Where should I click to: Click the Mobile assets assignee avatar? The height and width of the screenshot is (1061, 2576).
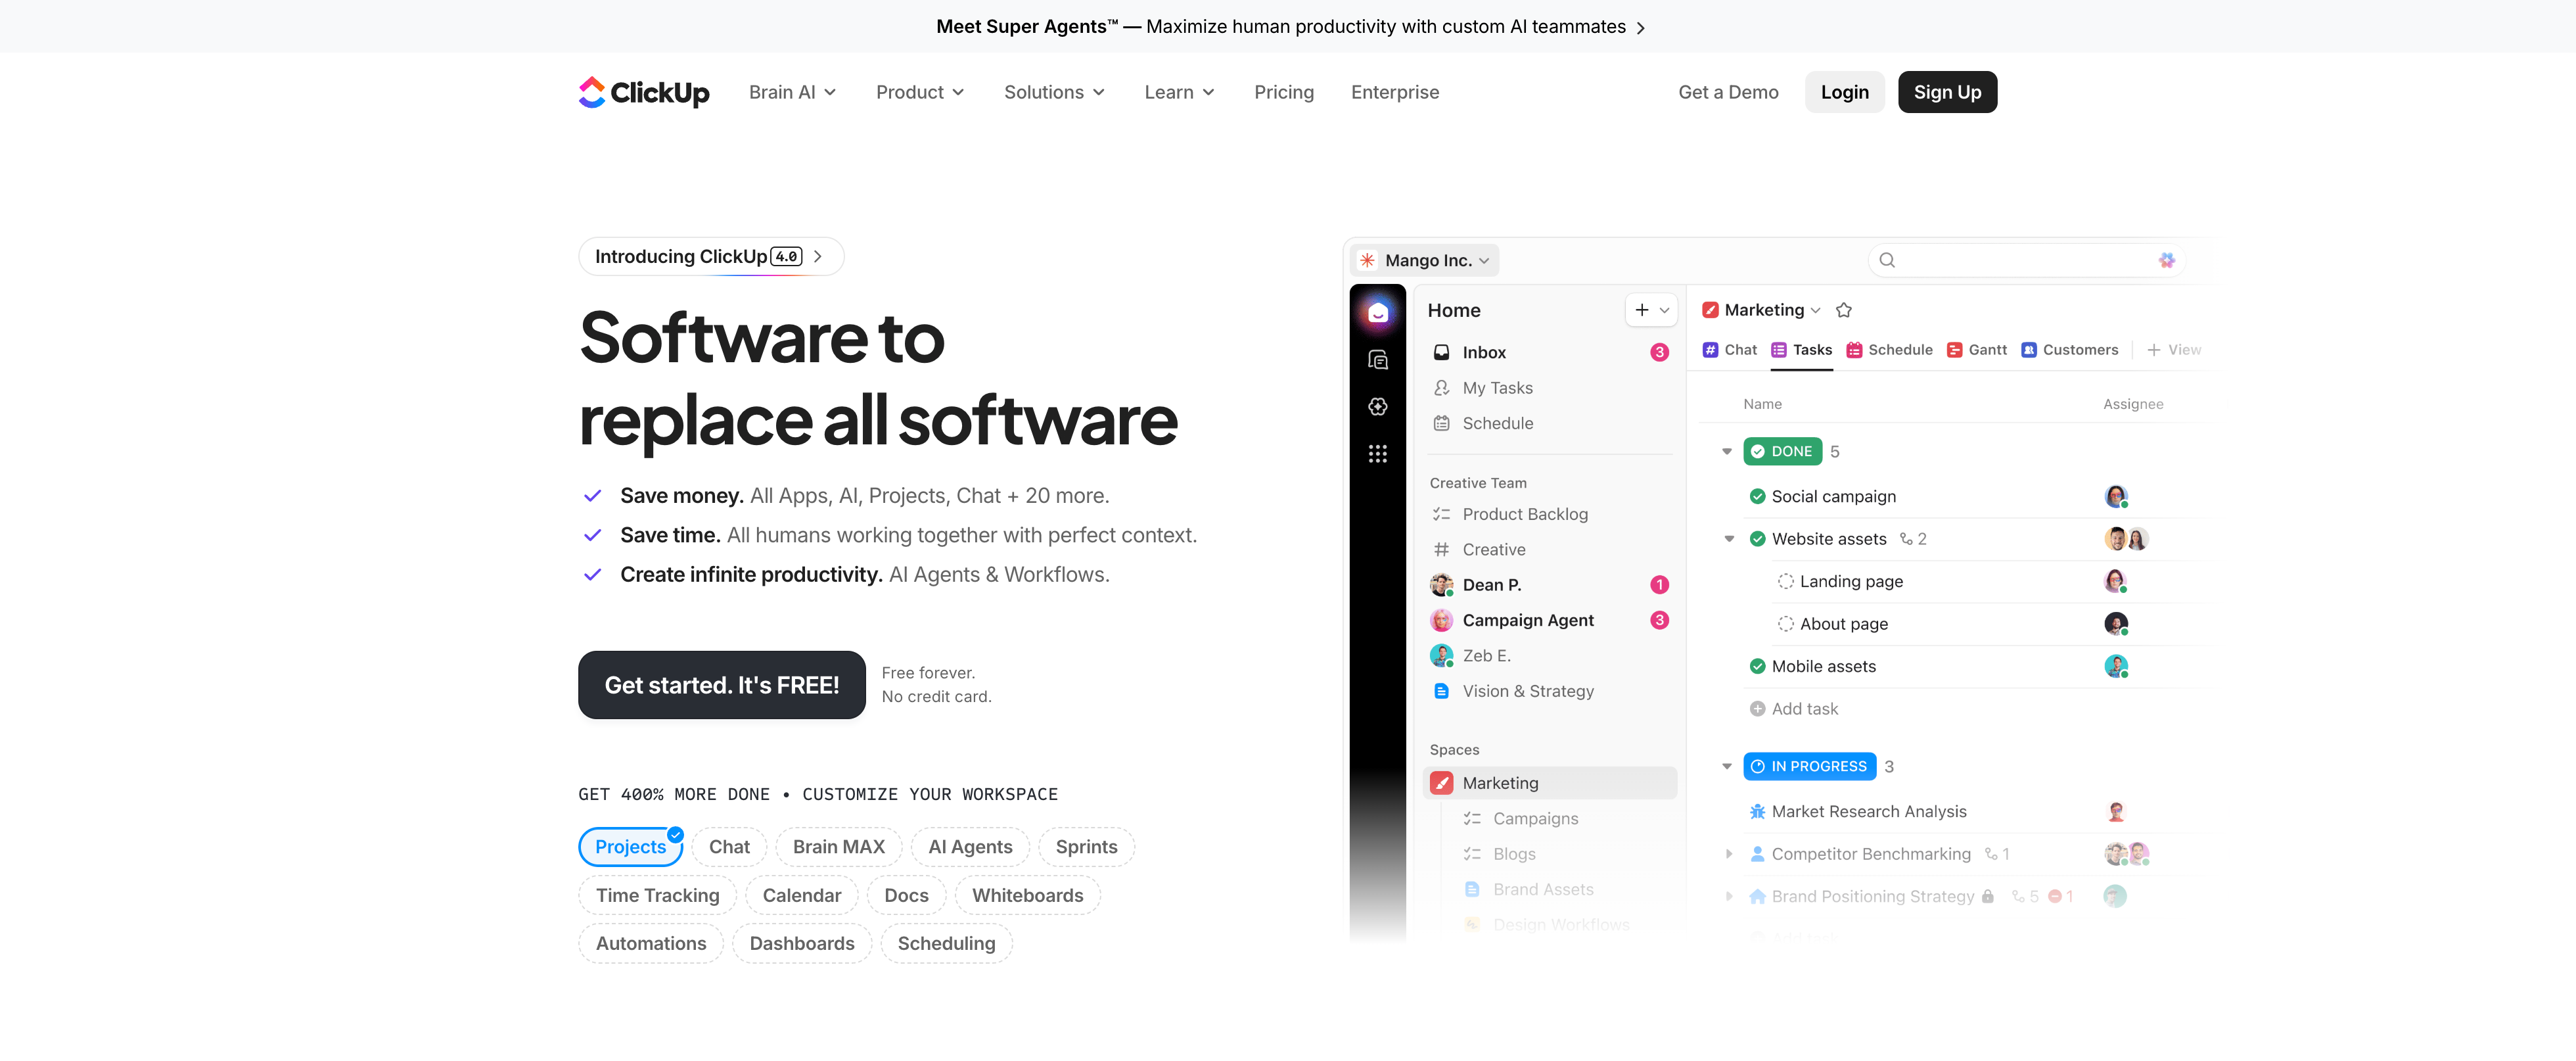click(2115, 666)
